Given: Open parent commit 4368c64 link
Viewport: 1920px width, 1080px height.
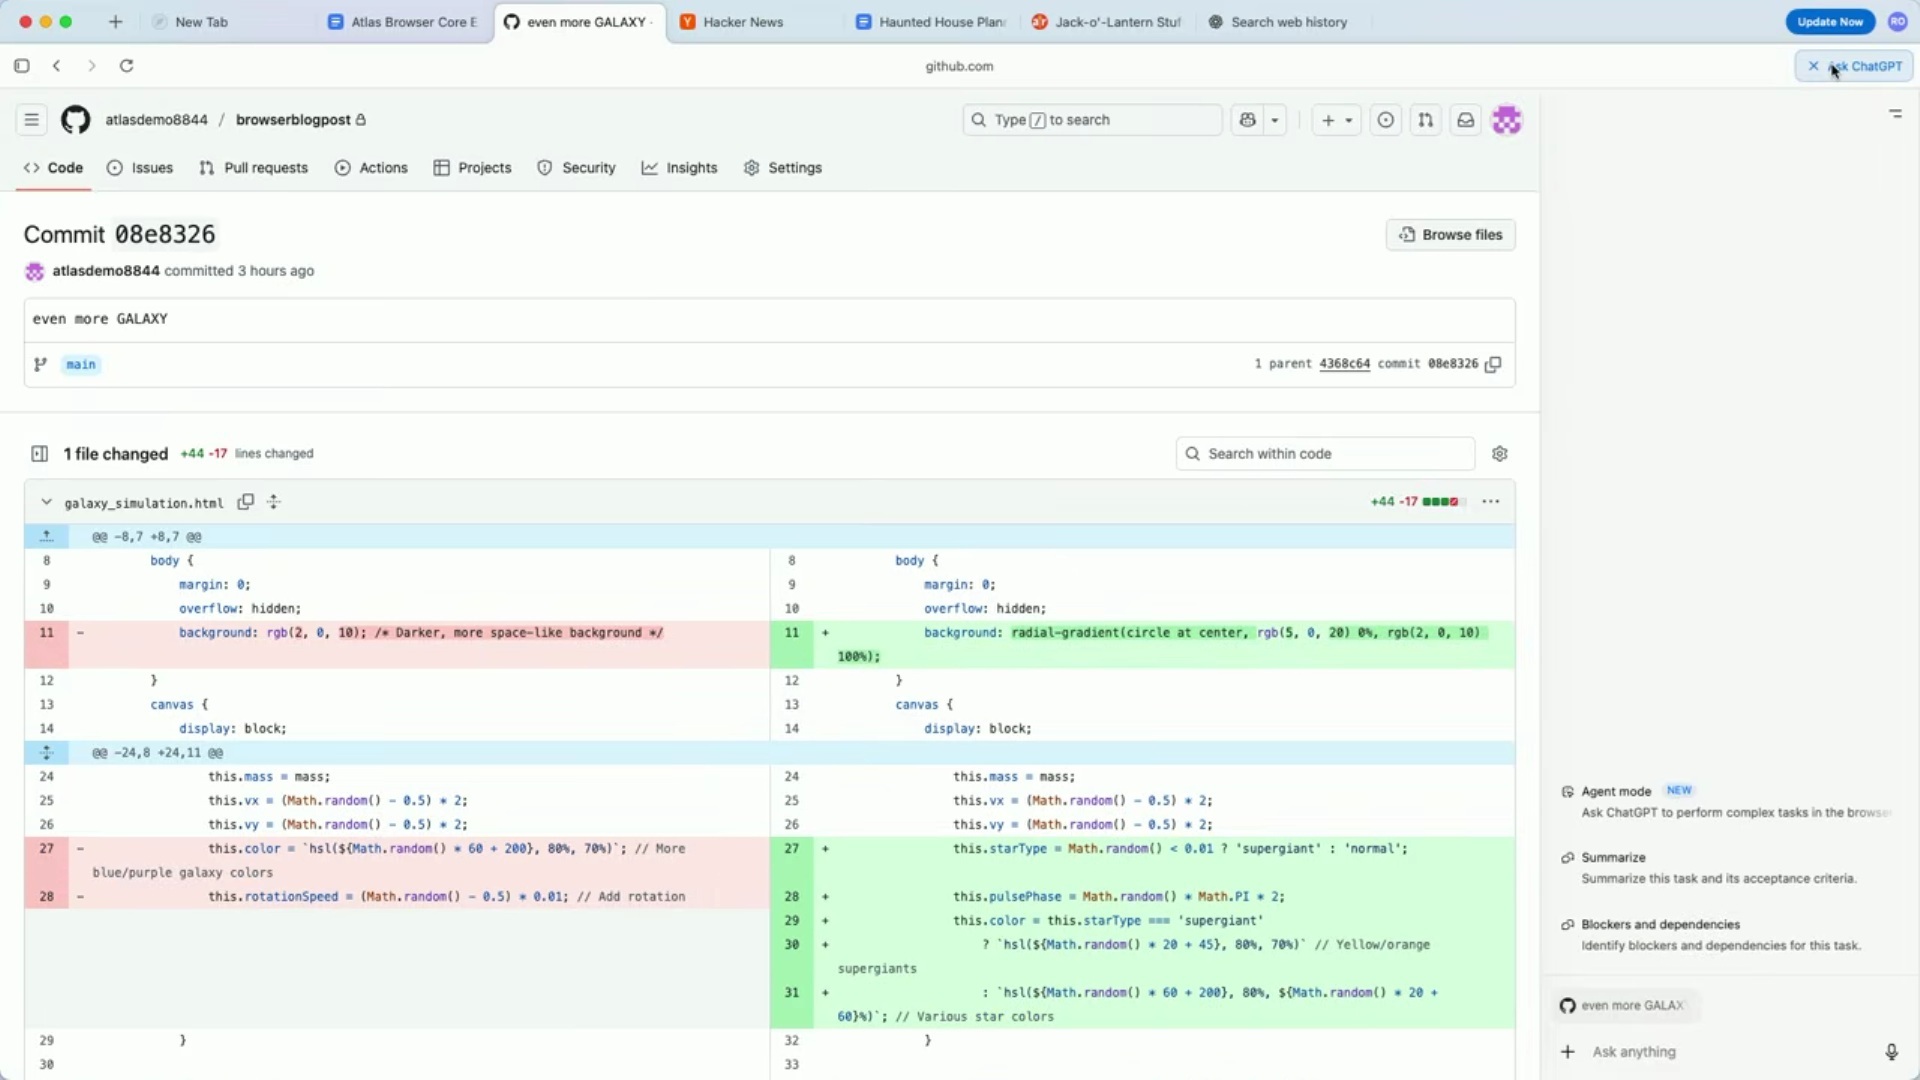Looking at the screenshot, I should 1344,364.
